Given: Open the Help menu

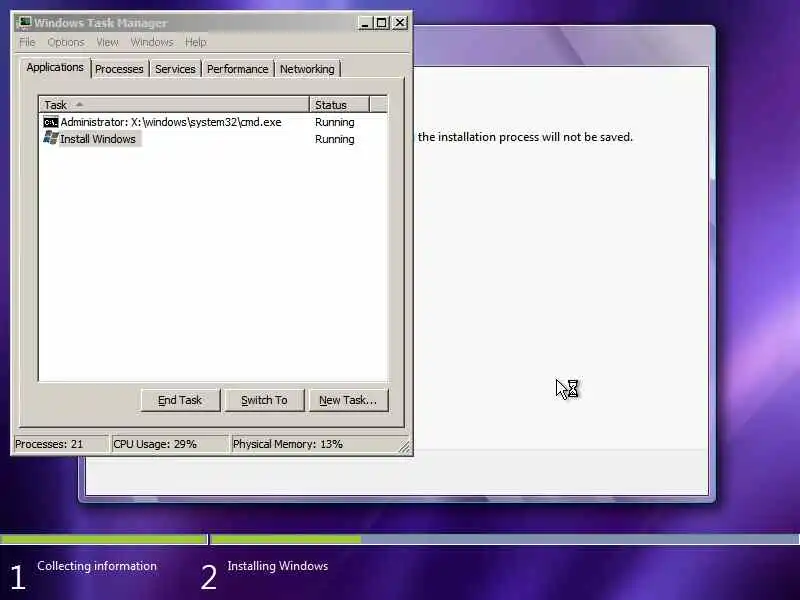Looking at the screenshot, I should 196,42.
